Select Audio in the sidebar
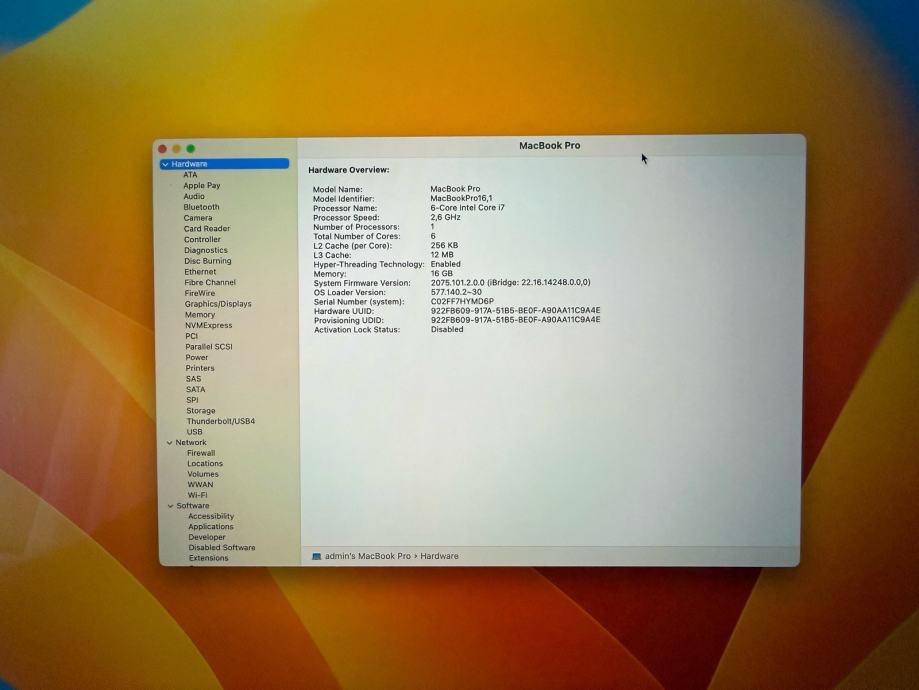Screen dimensions: 919x690 (194, 196)
